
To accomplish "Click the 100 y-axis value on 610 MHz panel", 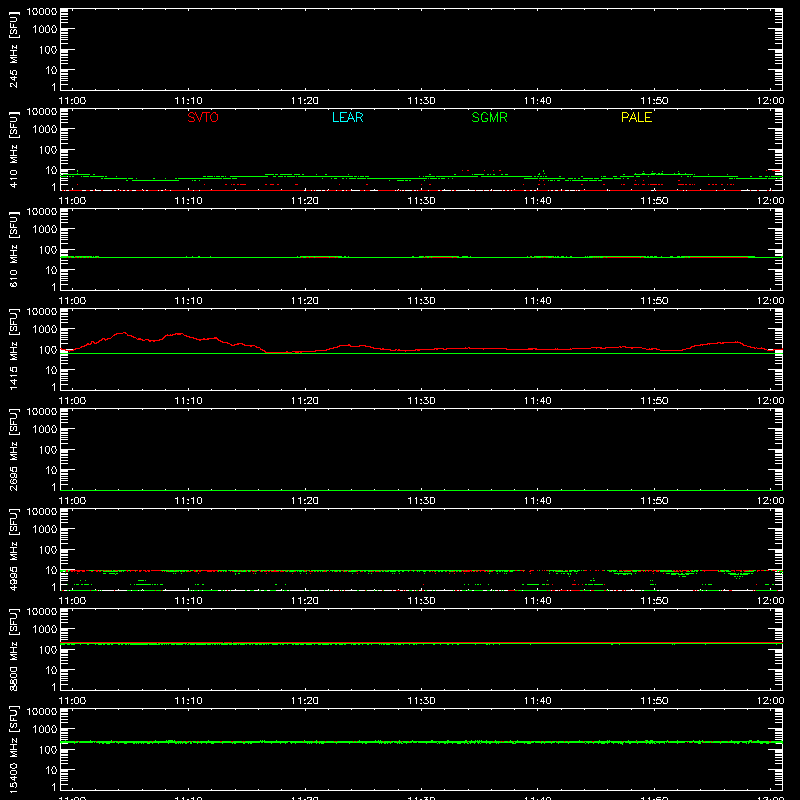I will pos(48,250).
